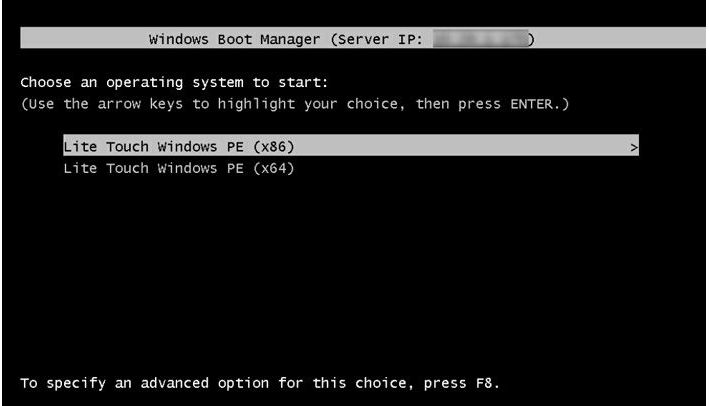Click the 'F8' key text at bottom
This screenshot has height=406, width=709.
pyautogui.click(x=484, y=383)
